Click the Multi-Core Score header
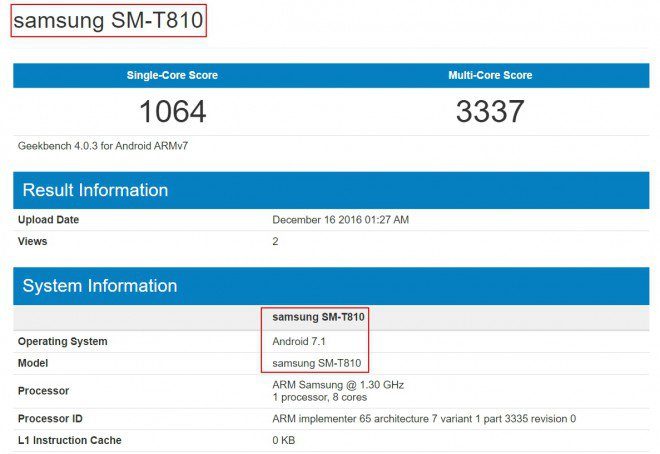 point(490,75)
